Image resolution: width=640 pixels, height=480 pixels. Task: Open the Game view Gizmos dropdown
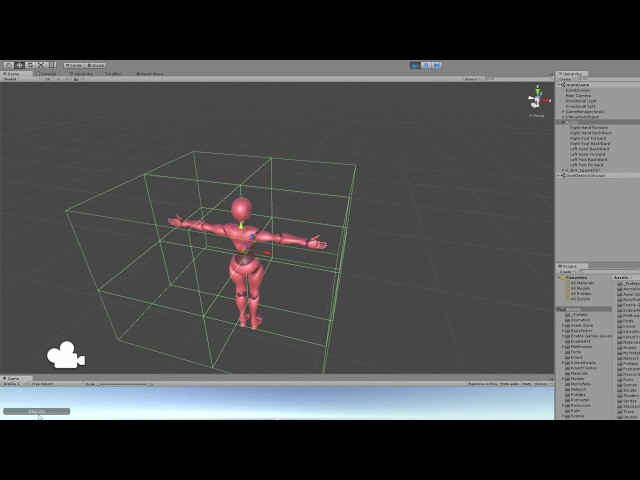point(543,384)
